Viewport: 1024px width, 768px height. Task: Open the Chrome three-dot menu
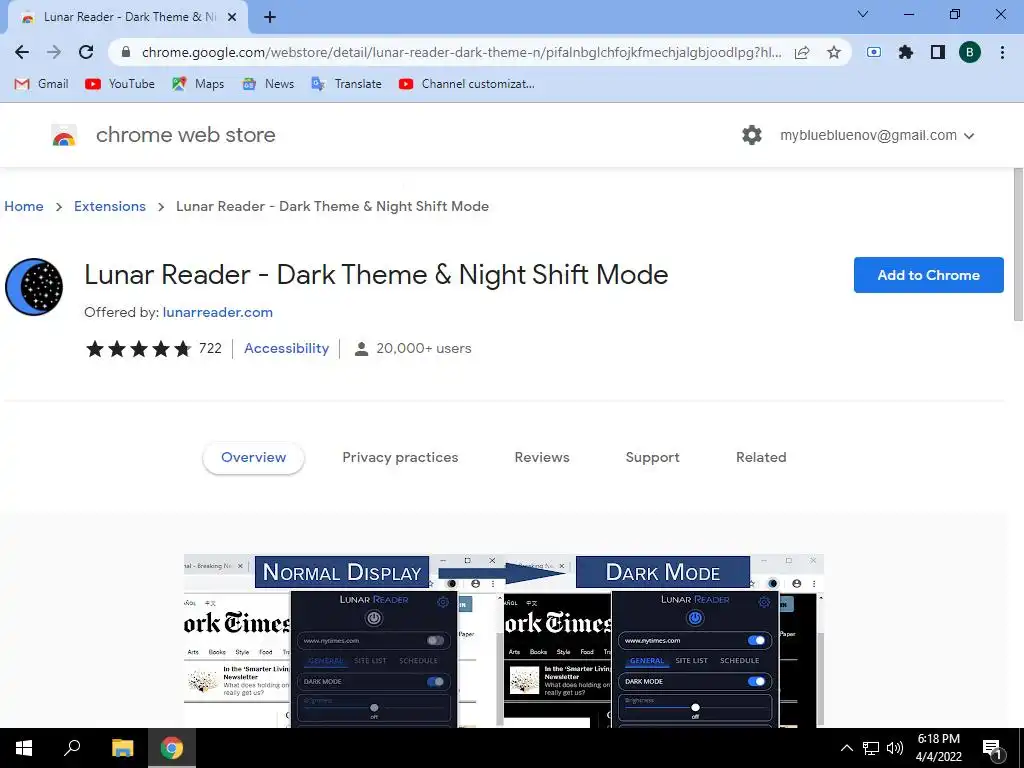coord(1002,52)
